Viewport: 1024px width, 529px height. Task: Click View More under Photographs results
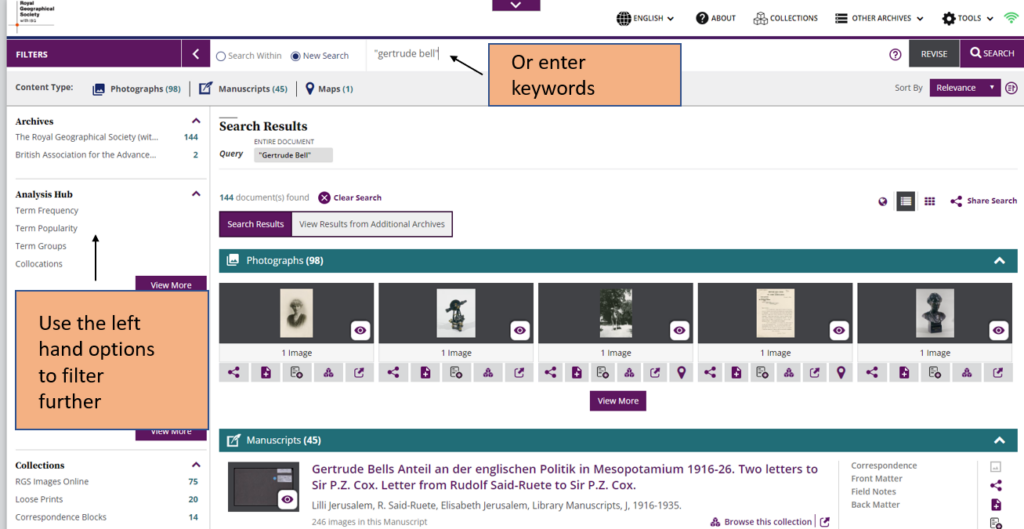618,401
